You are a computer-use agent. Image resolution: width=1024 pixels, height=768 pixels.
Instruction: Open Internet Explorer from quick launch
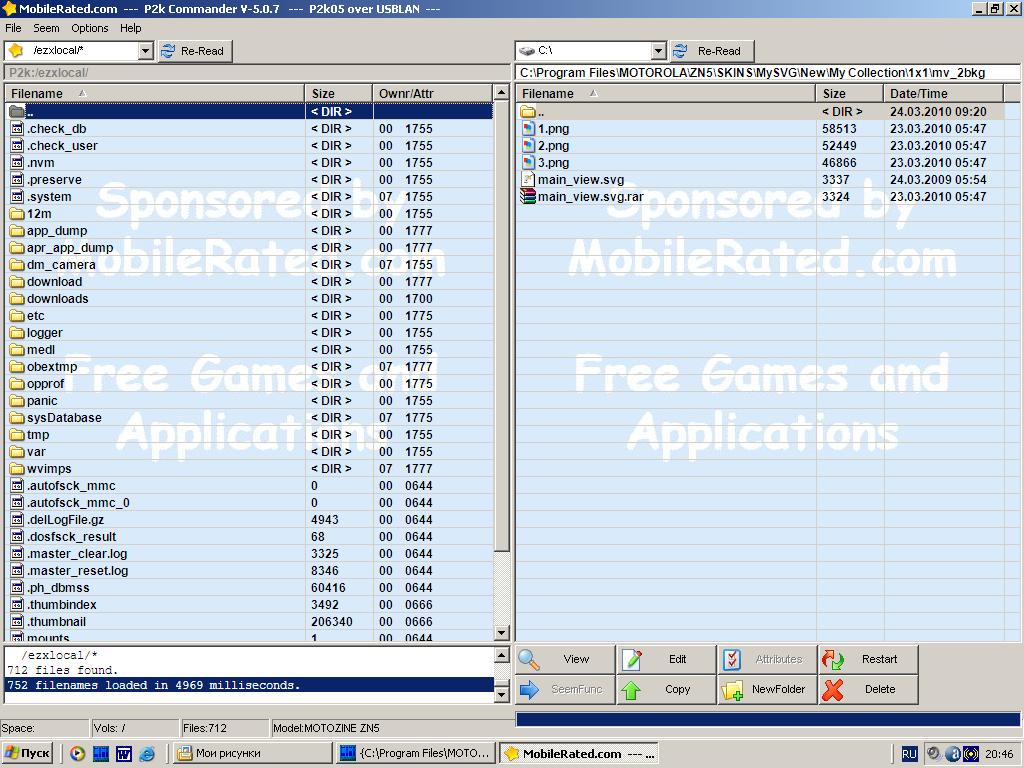coord(147,754)
